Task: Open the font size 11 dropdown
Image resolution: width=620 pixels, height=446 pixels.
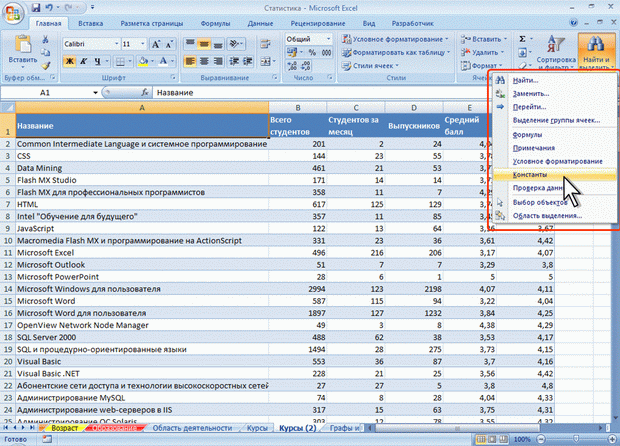Action: 143,44
